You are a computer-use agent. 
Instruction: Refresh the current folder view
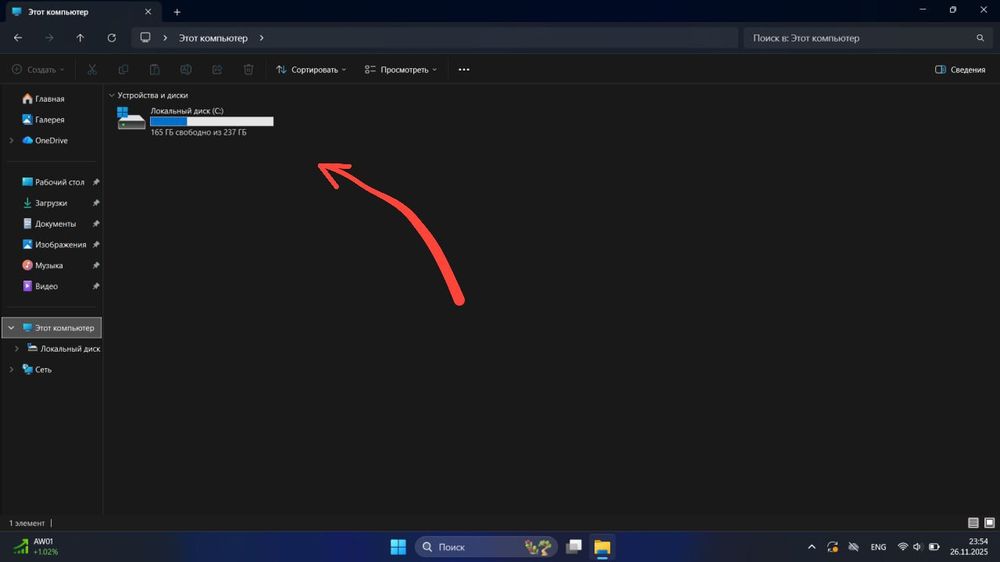coord(112,38)
